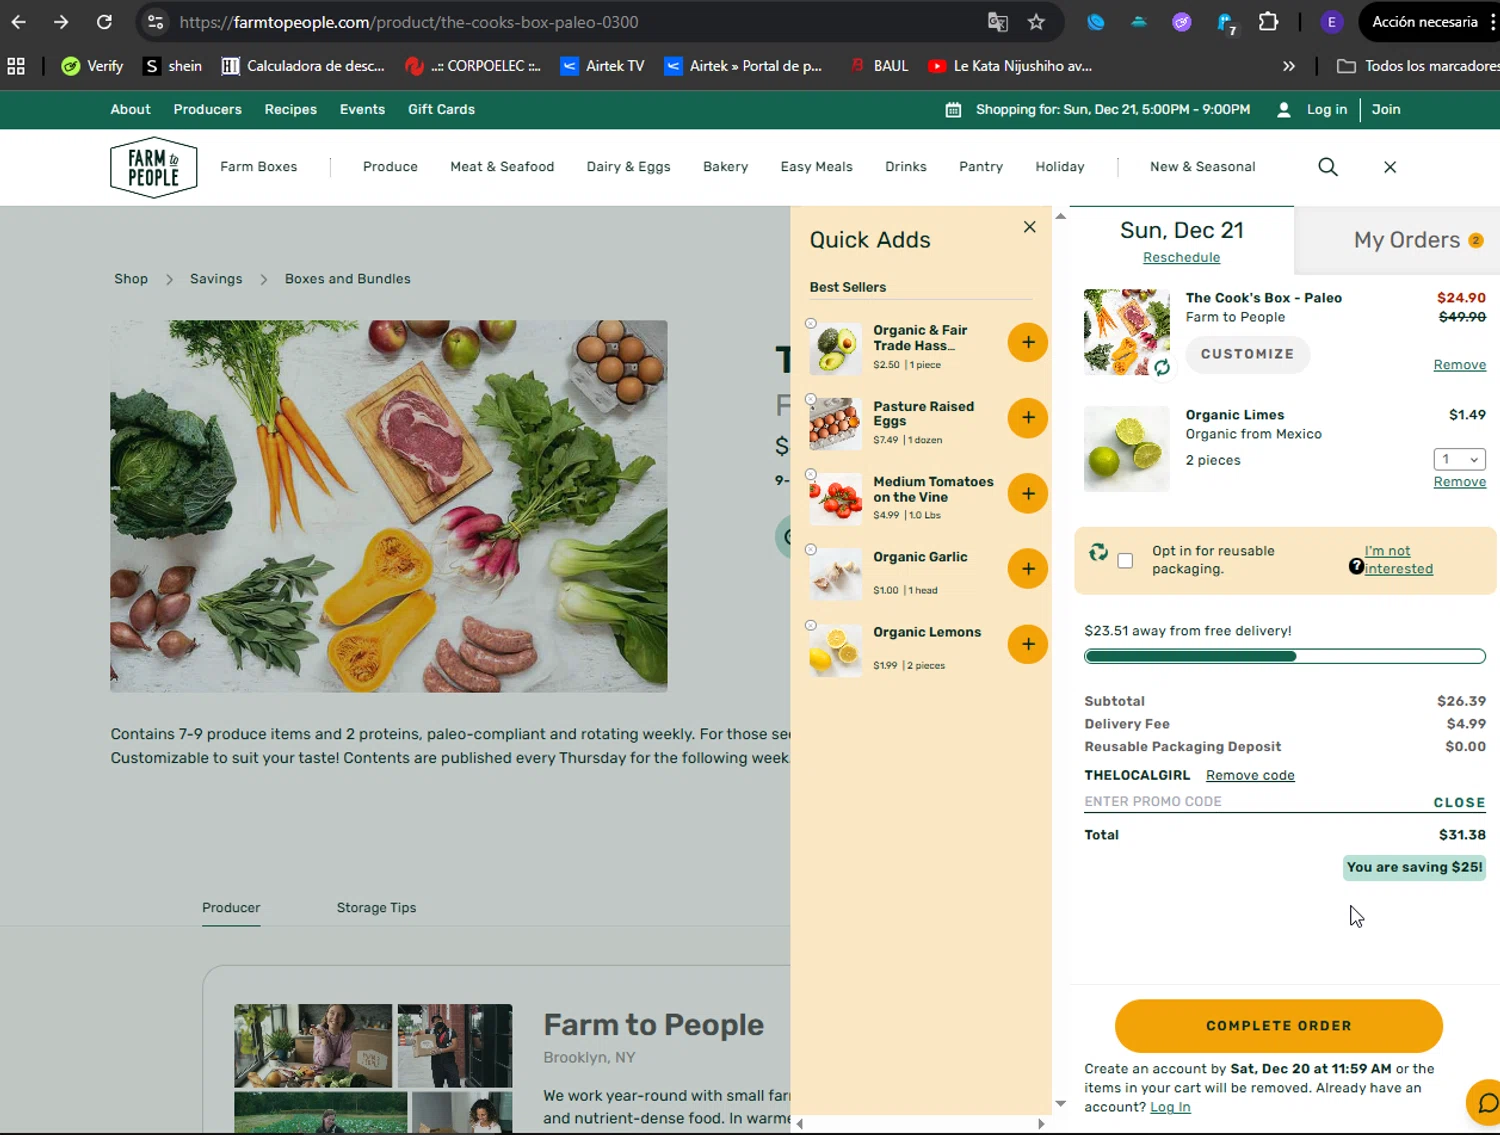1500x1135 pixels.
Task: Add Organic Garlic with plus button
Action: 1028,568
